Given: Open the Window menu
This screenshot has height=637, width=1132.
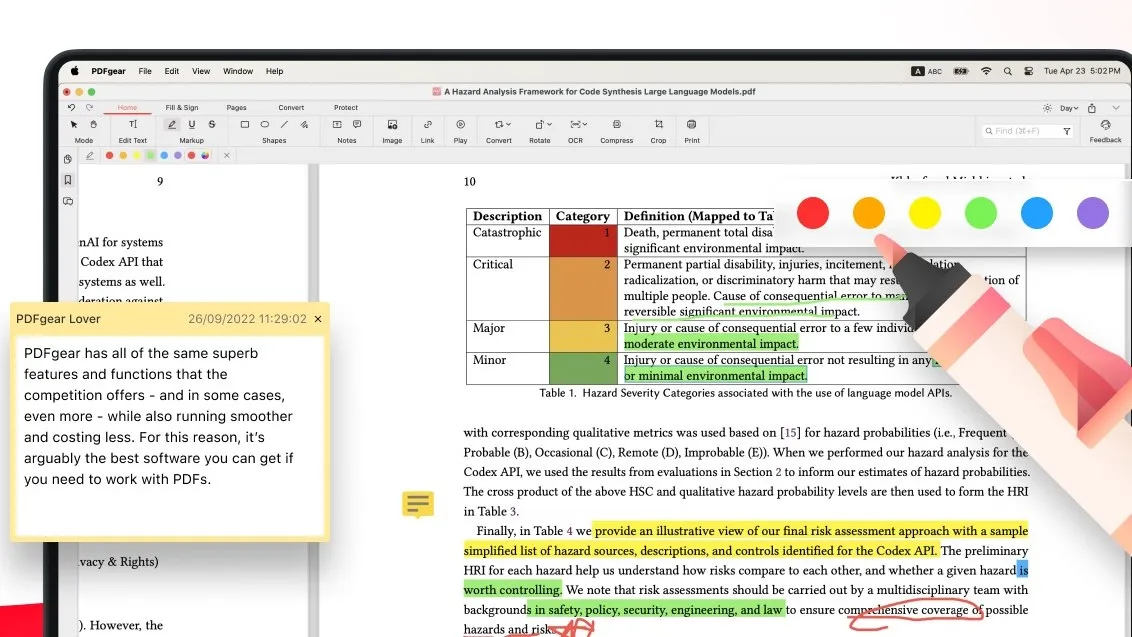Looking at the screenshot, I should [238, 72].
